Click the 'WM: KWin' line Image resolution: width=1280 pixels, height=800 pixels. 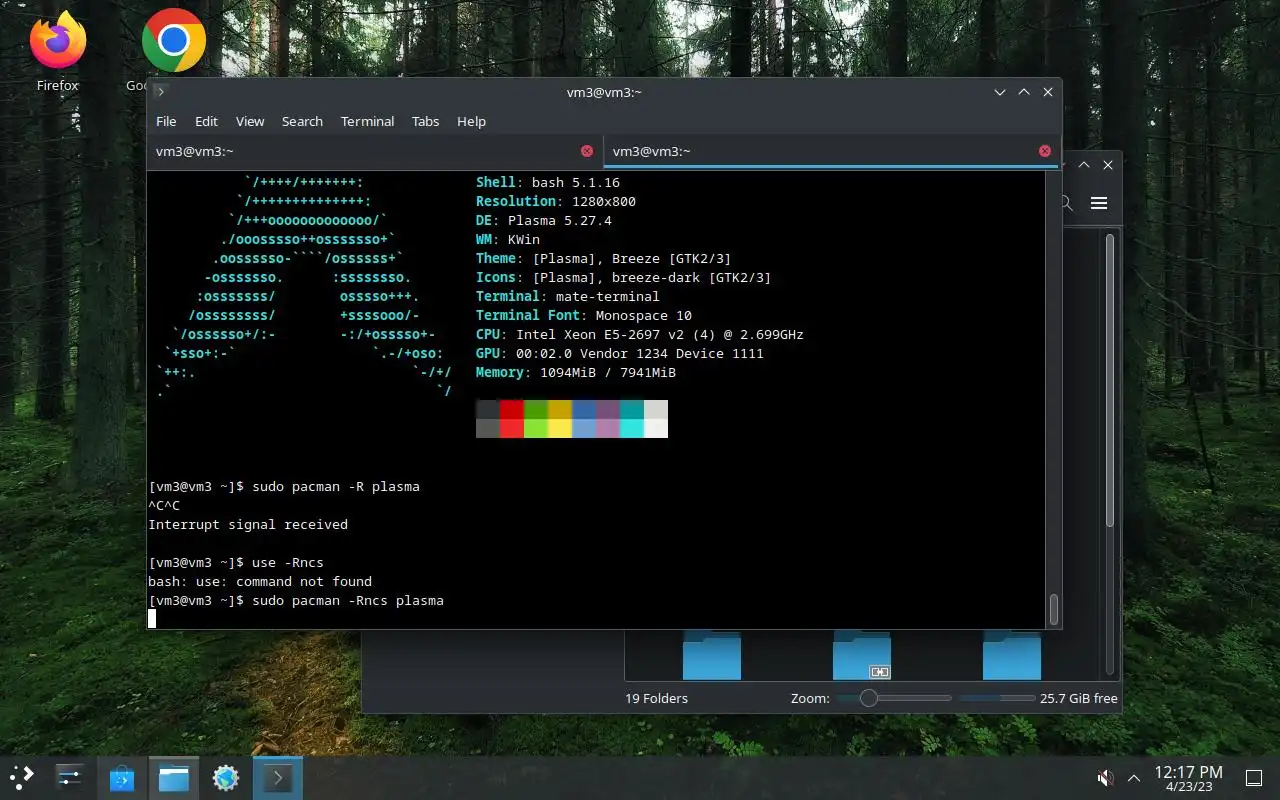point(508,239)
